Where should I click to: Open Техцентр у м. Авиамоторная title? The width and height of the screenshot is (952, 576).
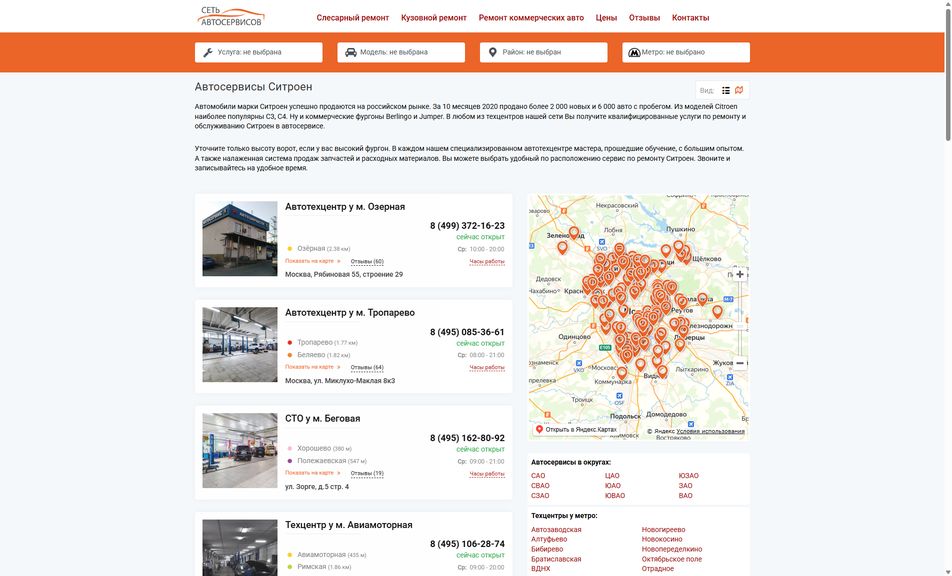tap(348, 524)
